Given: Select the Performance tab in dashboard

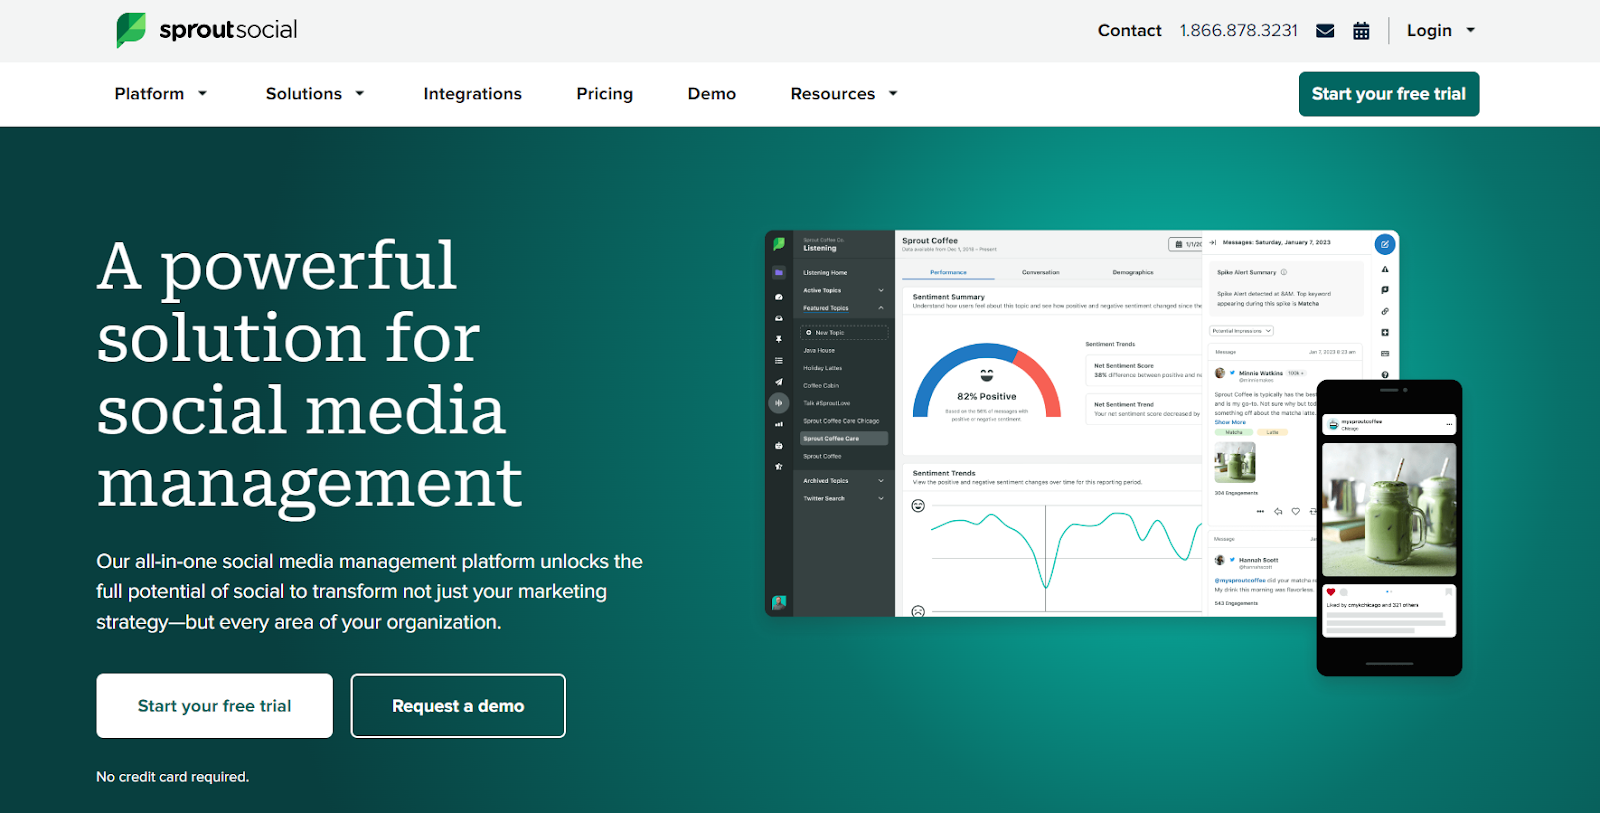Looking at the screenshot, I should pos(948,272).
